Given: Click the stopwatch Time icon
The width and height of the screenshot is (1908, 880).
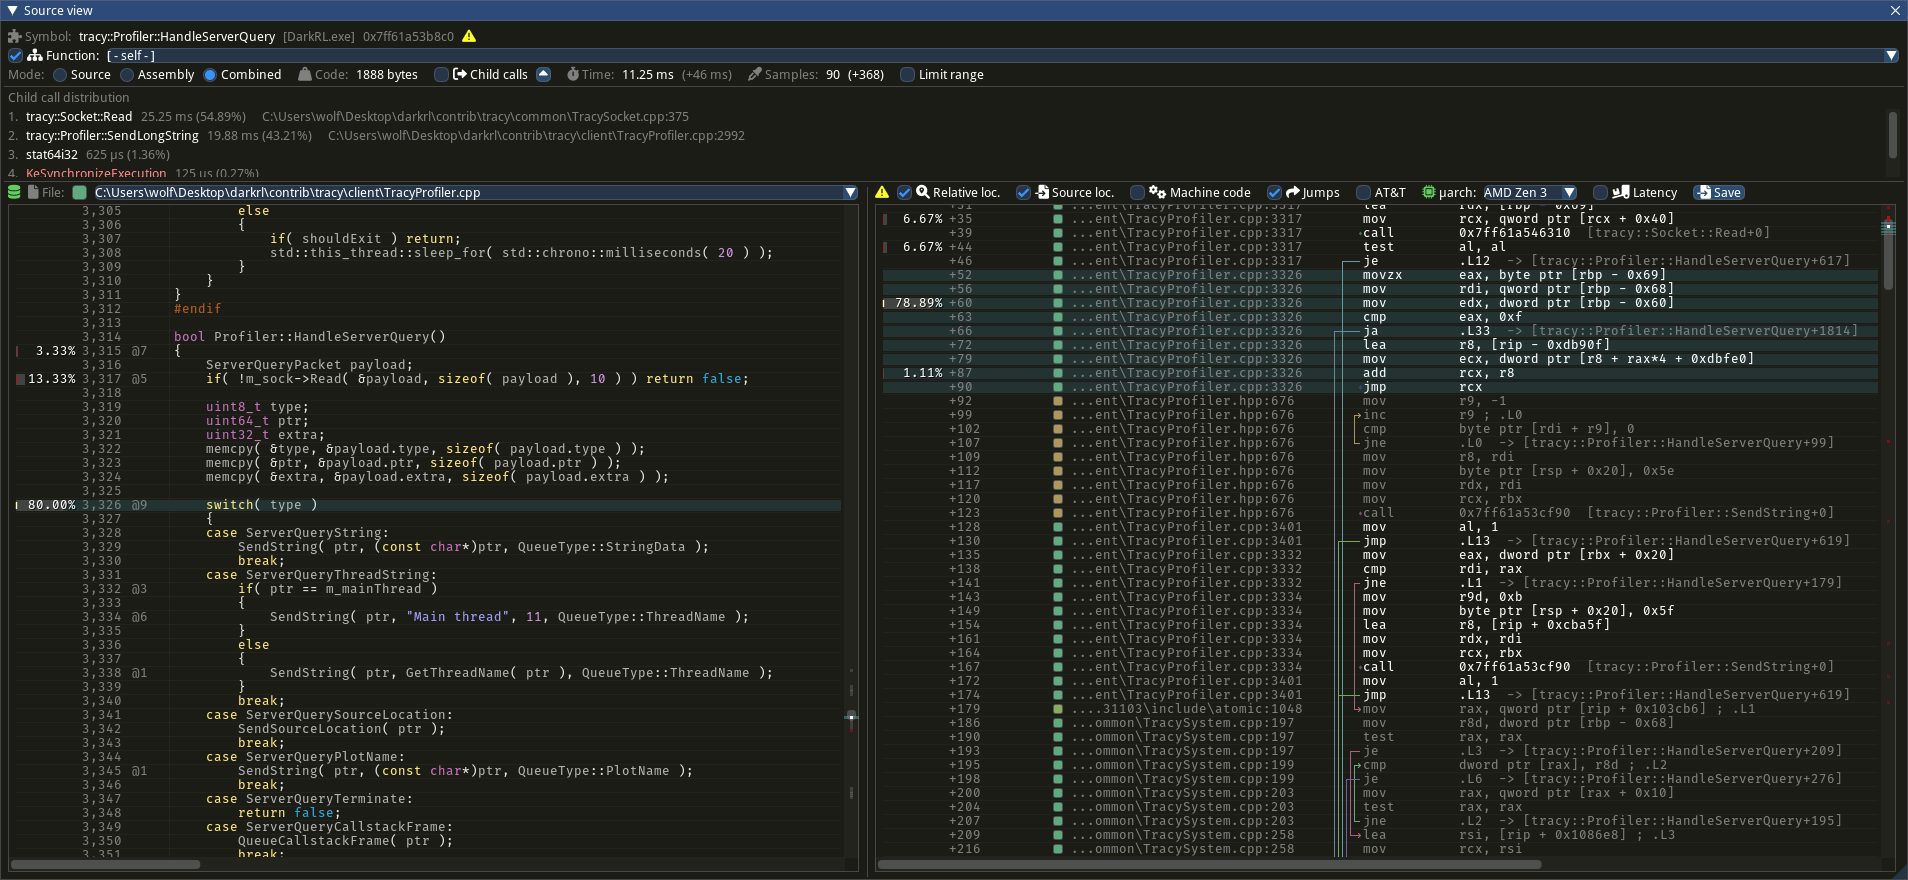Looking at the screenshot, I should point(572,74).
